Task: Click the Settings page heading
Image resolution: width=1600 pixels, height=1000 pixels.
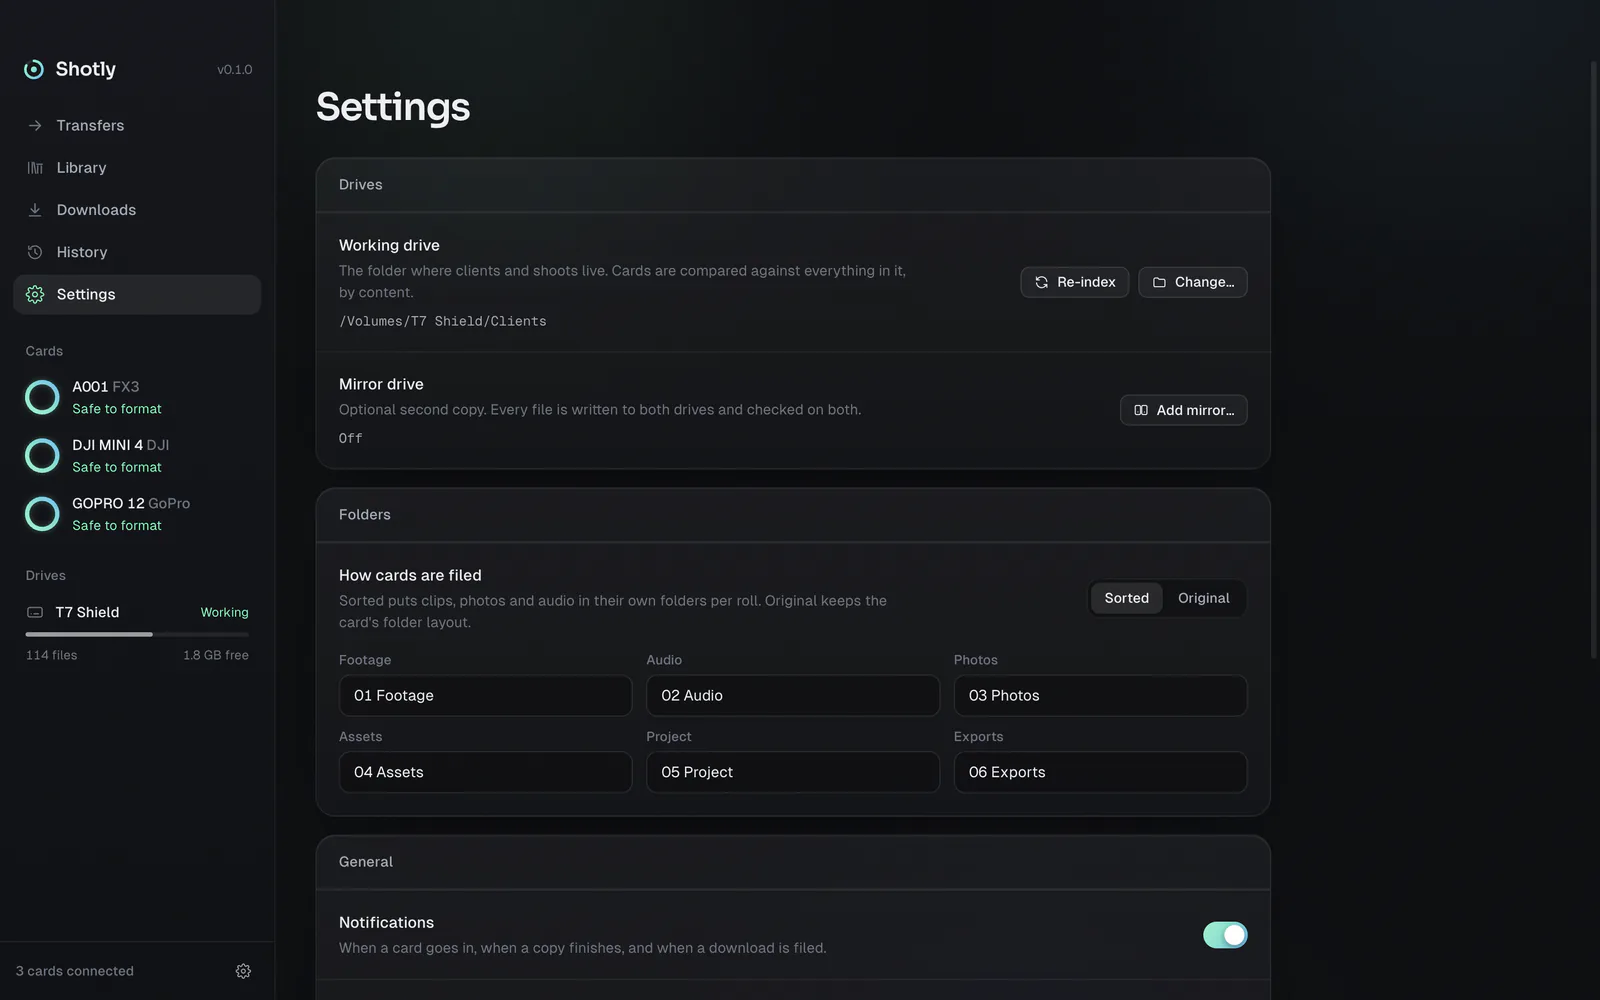Action: 393,107
